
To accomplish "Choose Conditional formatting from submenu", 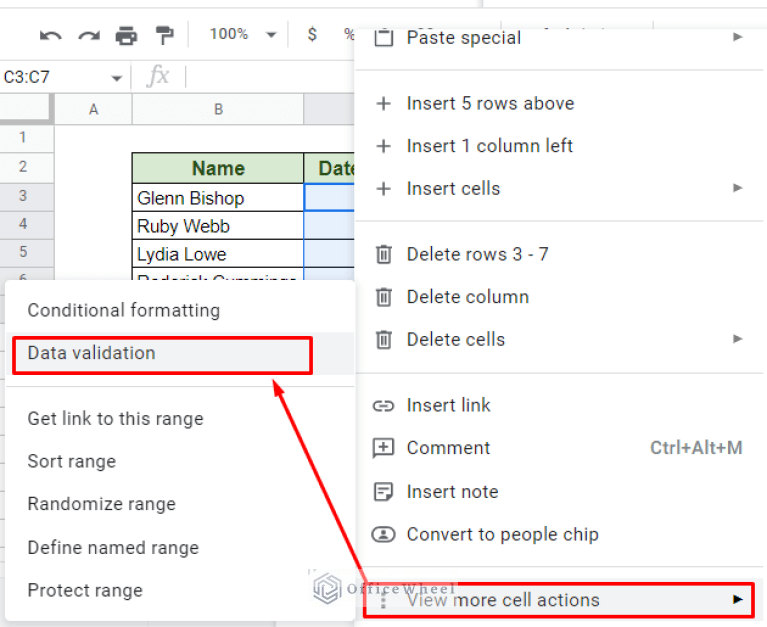I will tap(180, 311).
